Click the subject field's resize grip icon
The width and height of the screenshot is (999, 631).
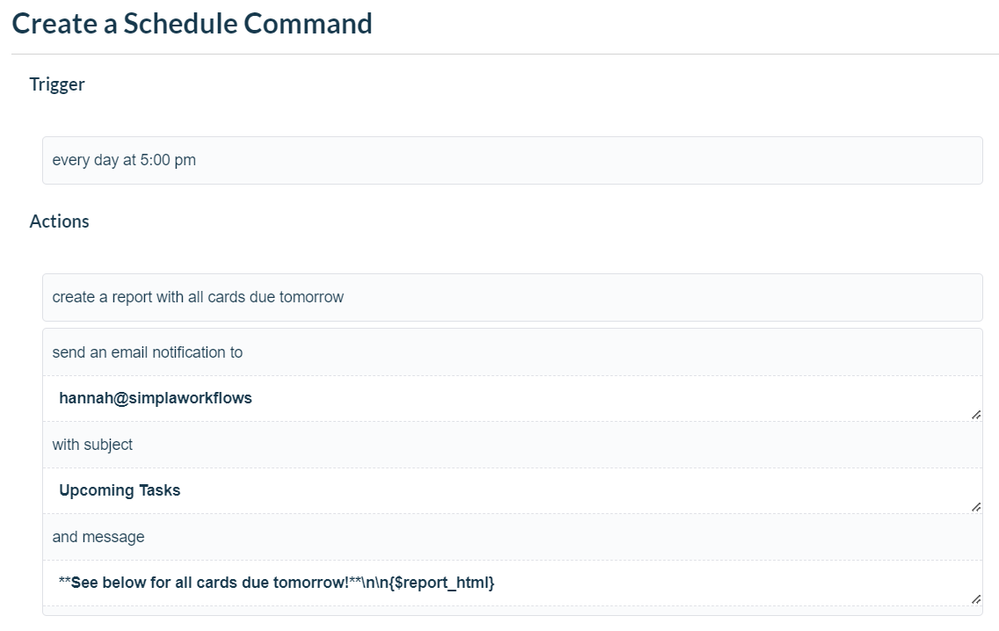click(x=976, y=507)
